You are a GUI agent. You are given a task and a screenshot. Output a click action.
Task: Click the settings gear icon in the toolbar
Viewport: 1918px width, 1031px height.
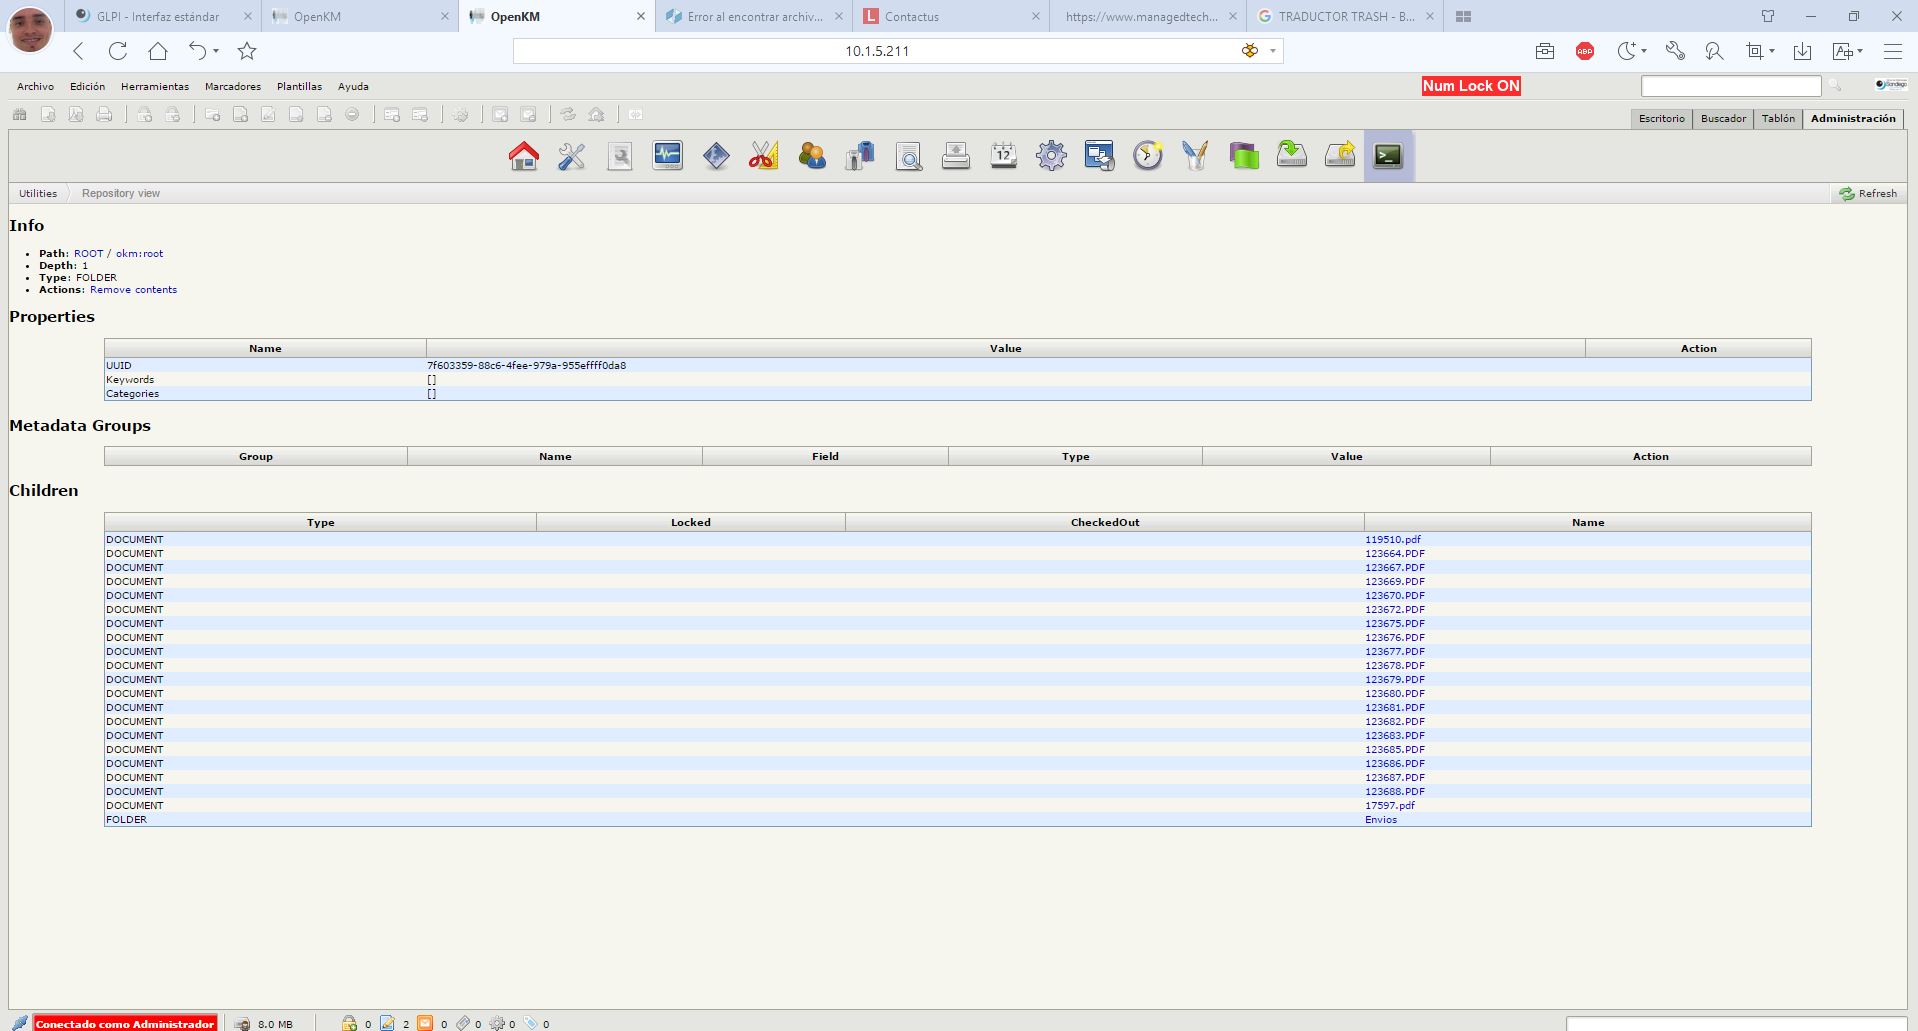pos(1051,155)
